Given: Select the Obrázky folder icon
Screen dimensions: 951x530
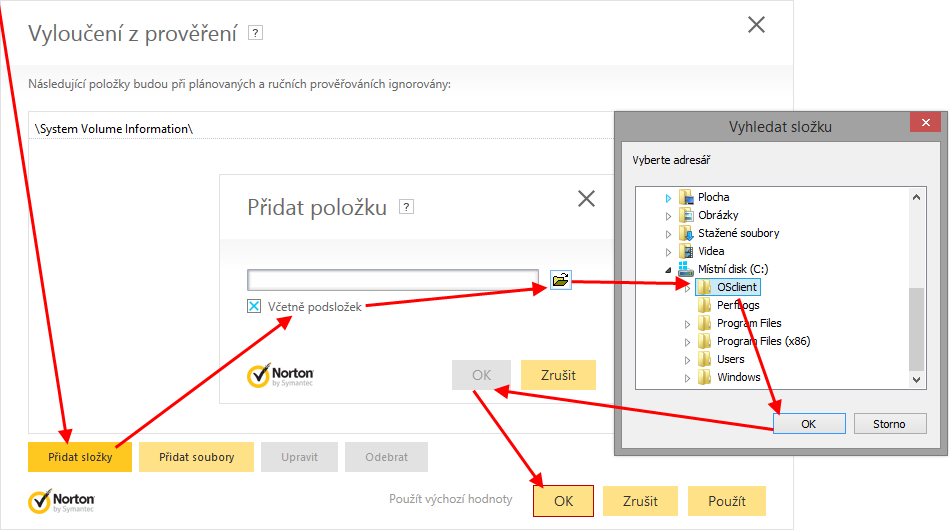Looking at the screenshot, I should 686,215.
